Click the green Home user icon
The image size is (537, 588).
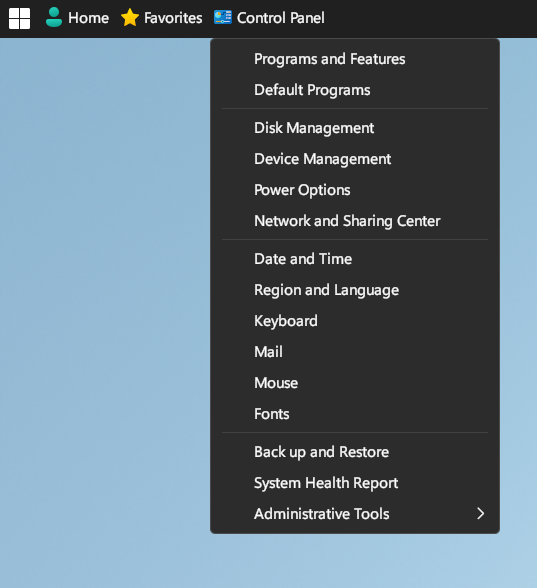pyautogui.click(x=54, y=17)
